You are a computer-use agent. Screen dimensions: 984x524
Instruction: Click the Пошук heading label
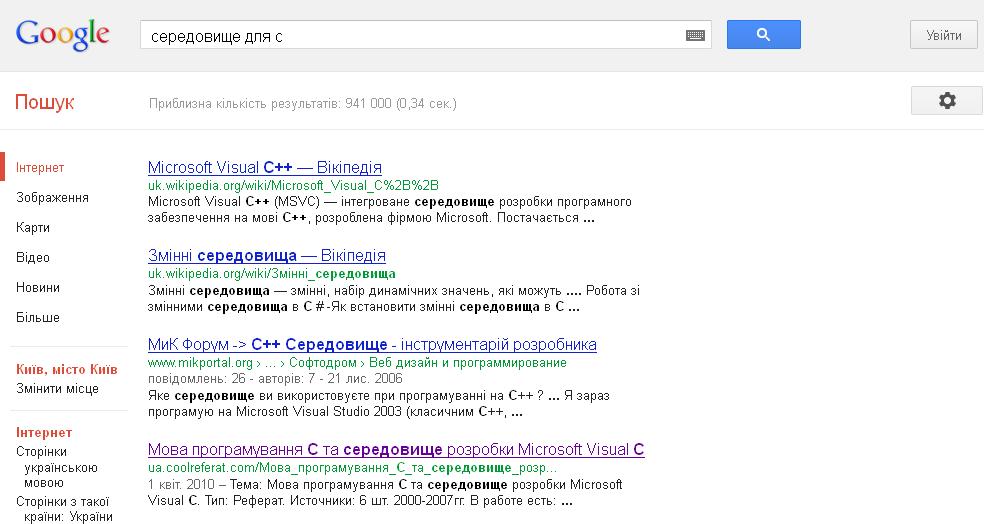(x=44, y=103)
